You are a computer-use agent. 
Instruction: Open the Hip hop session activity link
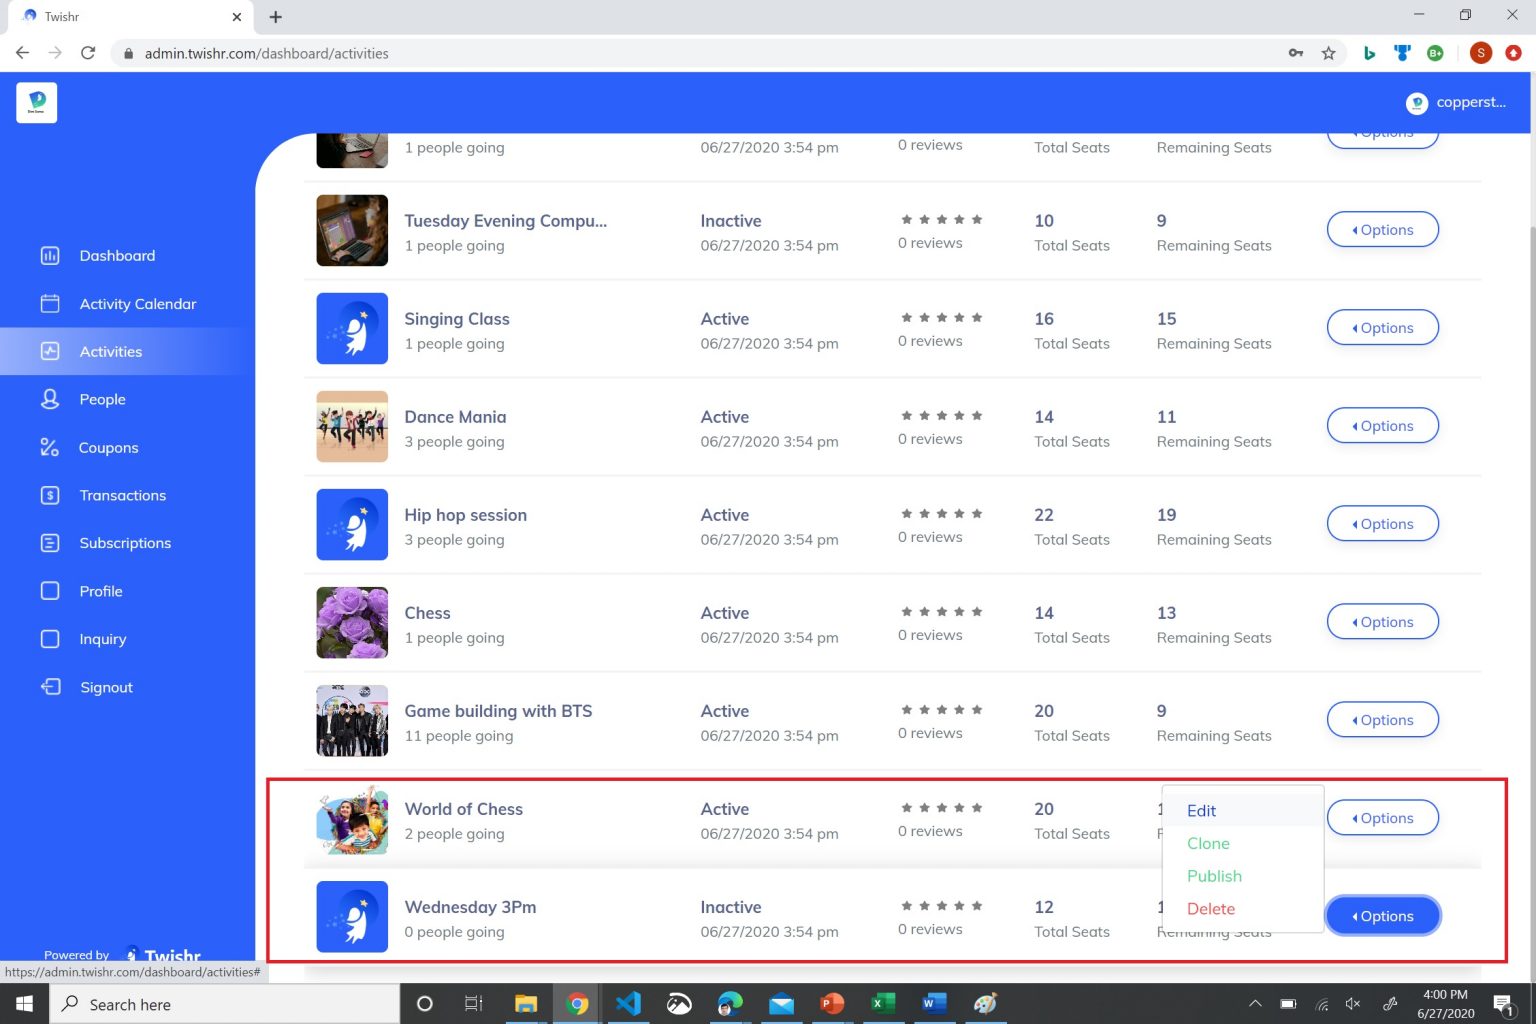coord(465,515)
